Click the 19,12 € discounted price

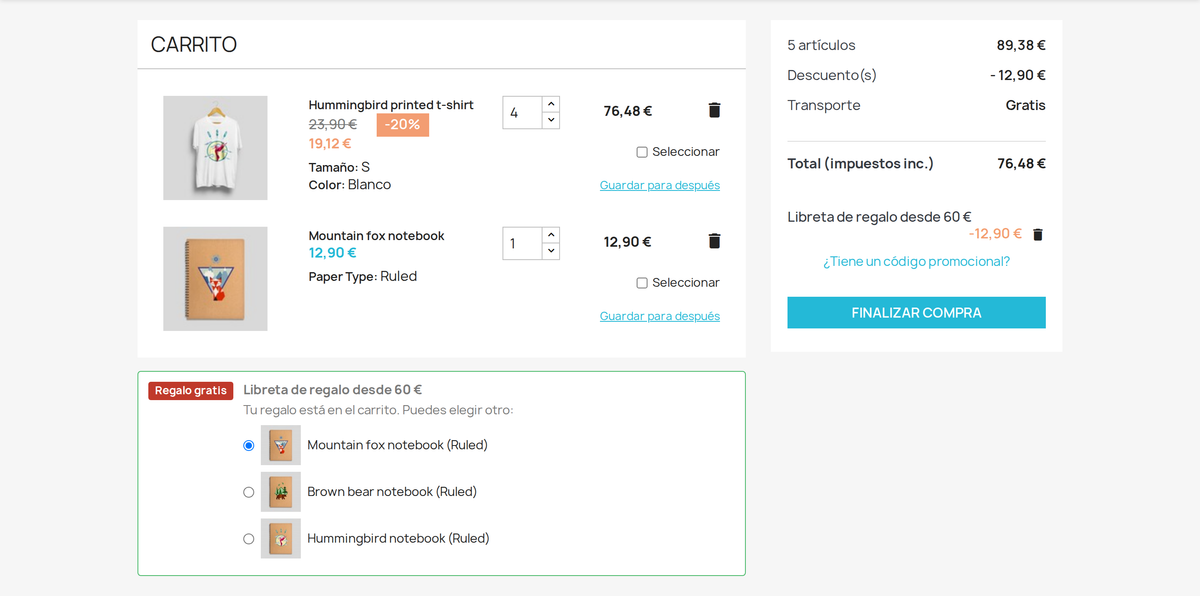(x=330, y=144)
